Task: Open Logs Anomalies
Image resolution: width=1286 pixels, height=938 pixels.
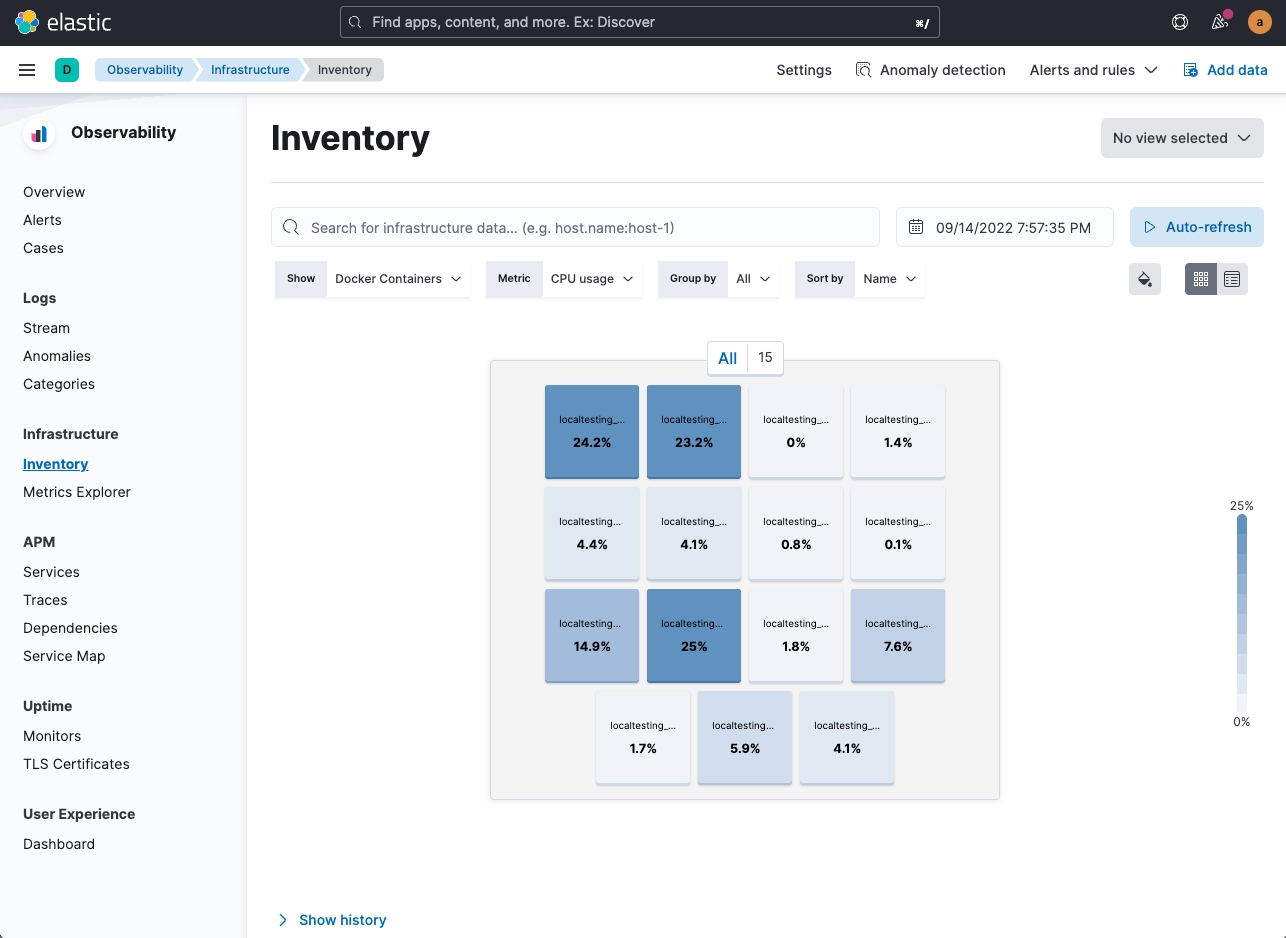Action: 57,356
